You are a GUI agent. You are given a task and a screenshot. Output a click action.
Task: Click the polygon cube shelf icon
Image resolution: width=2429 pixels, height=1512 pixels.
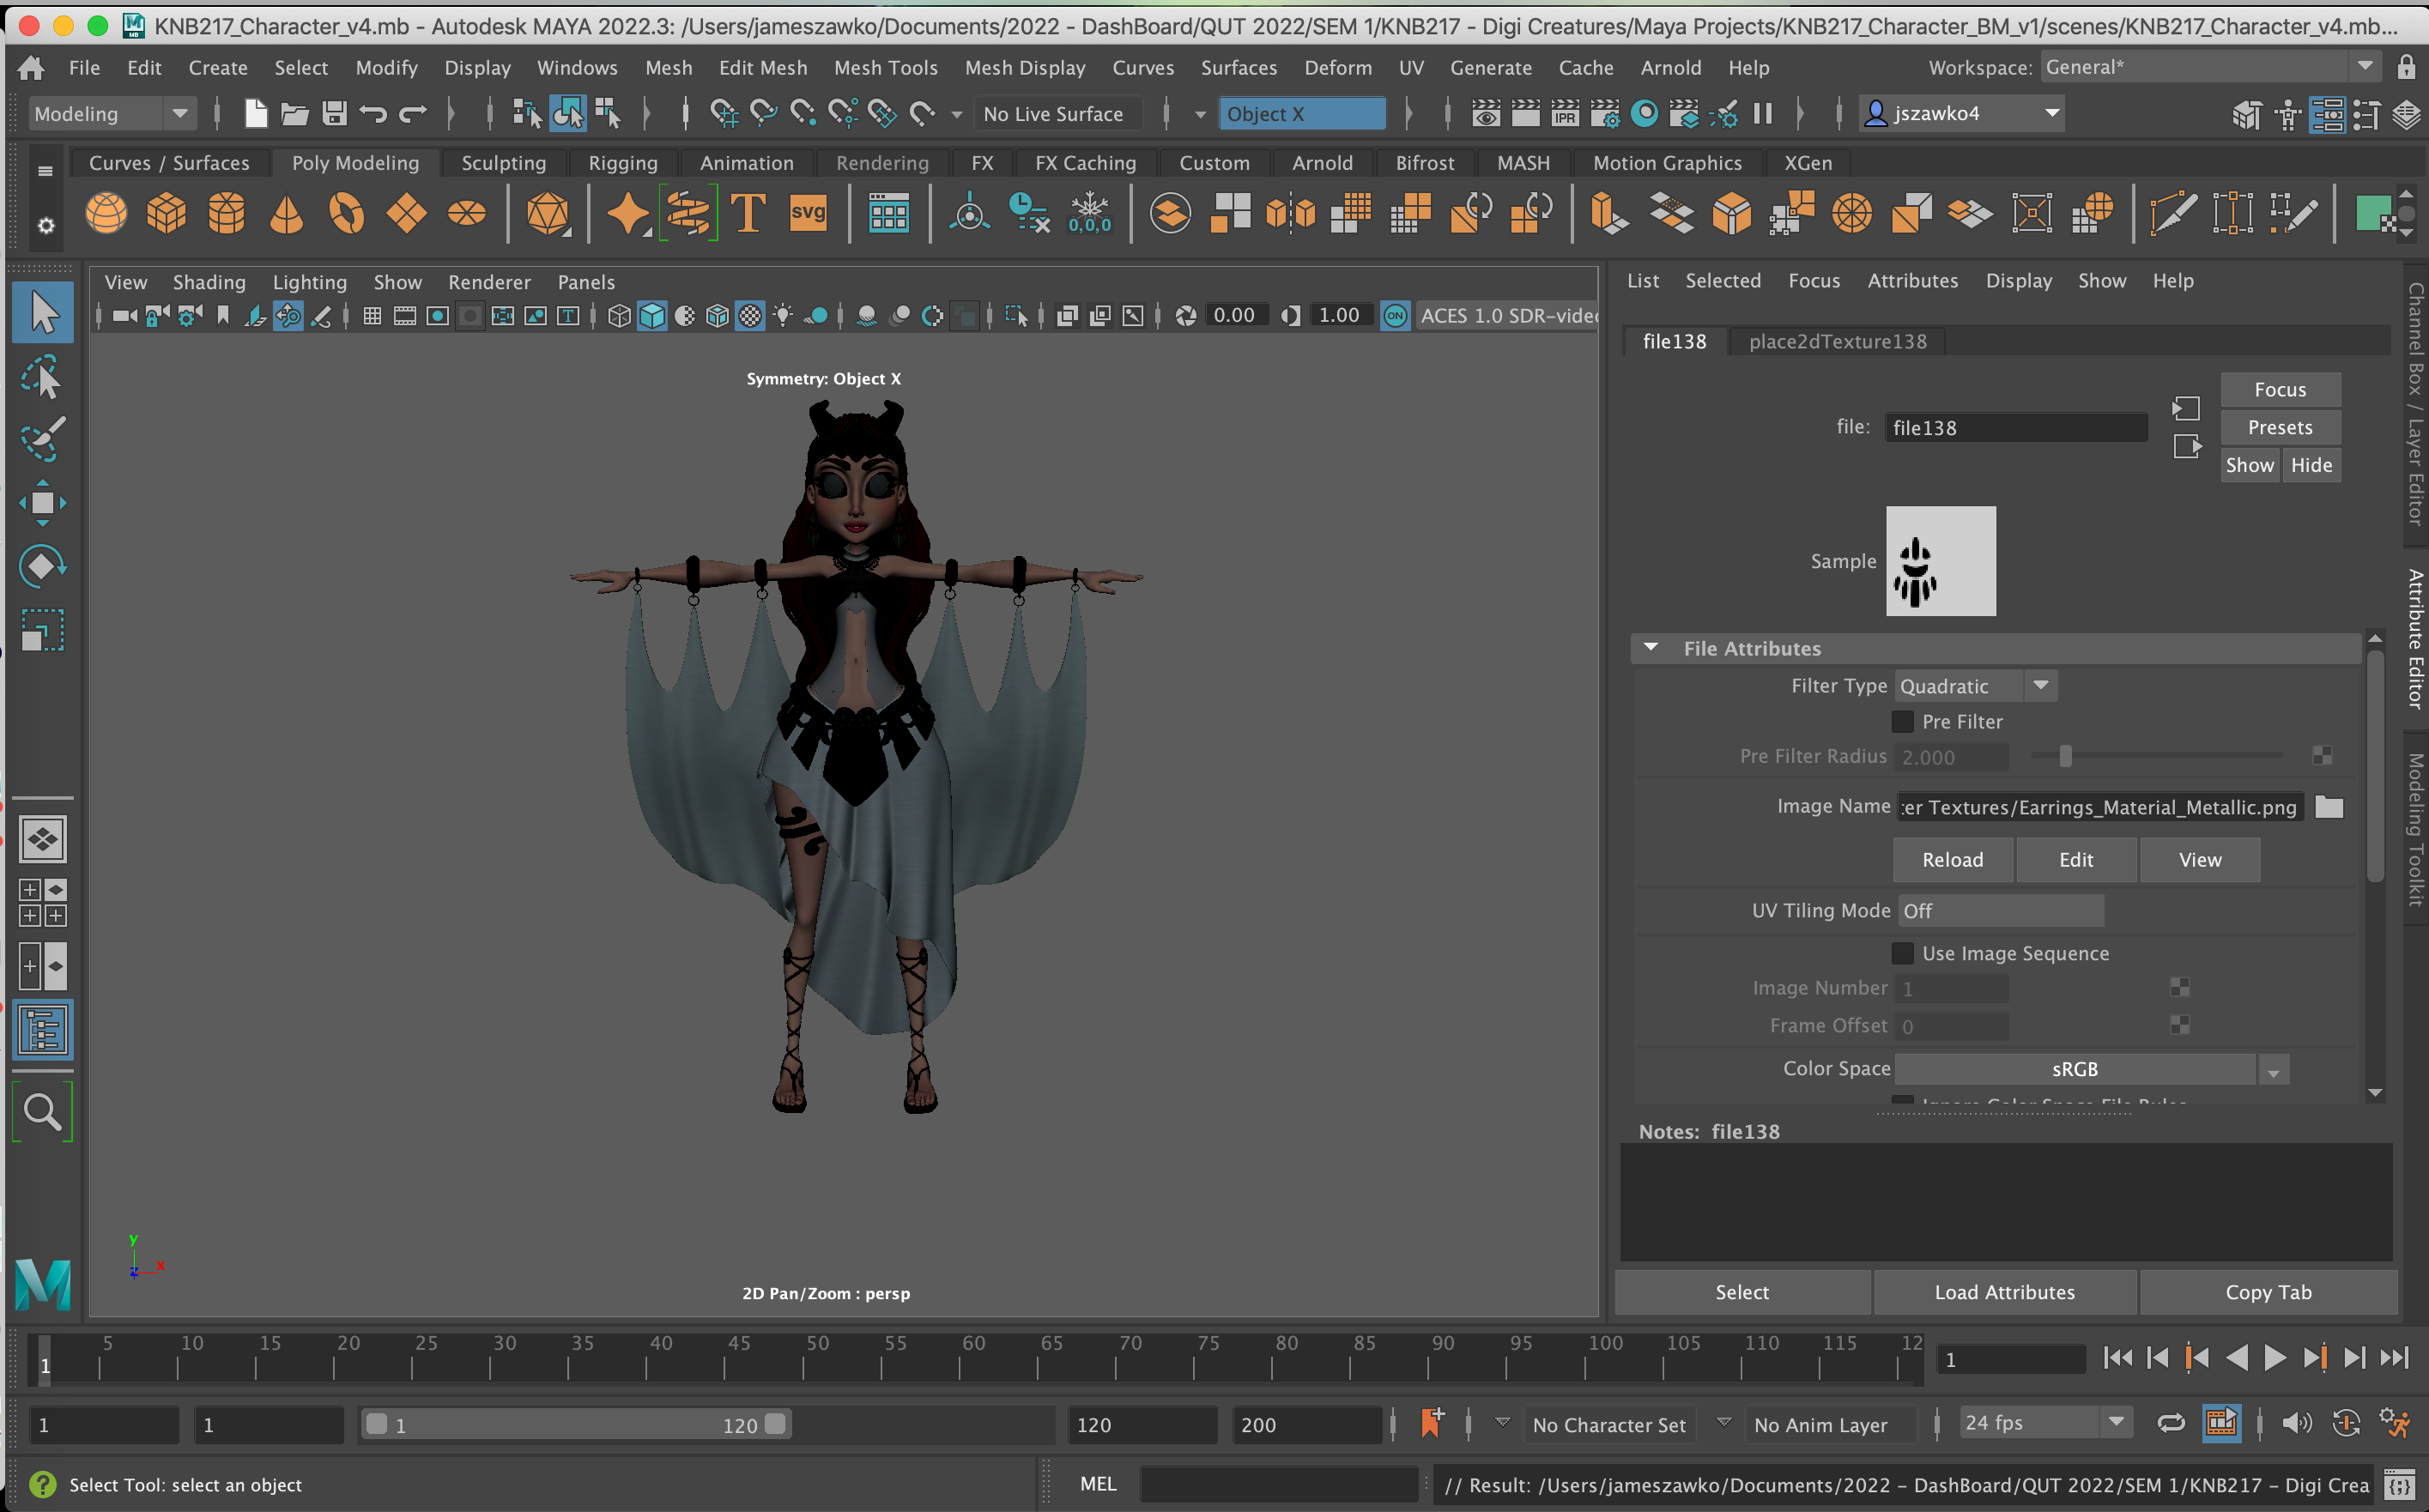(x=166, y=214)
